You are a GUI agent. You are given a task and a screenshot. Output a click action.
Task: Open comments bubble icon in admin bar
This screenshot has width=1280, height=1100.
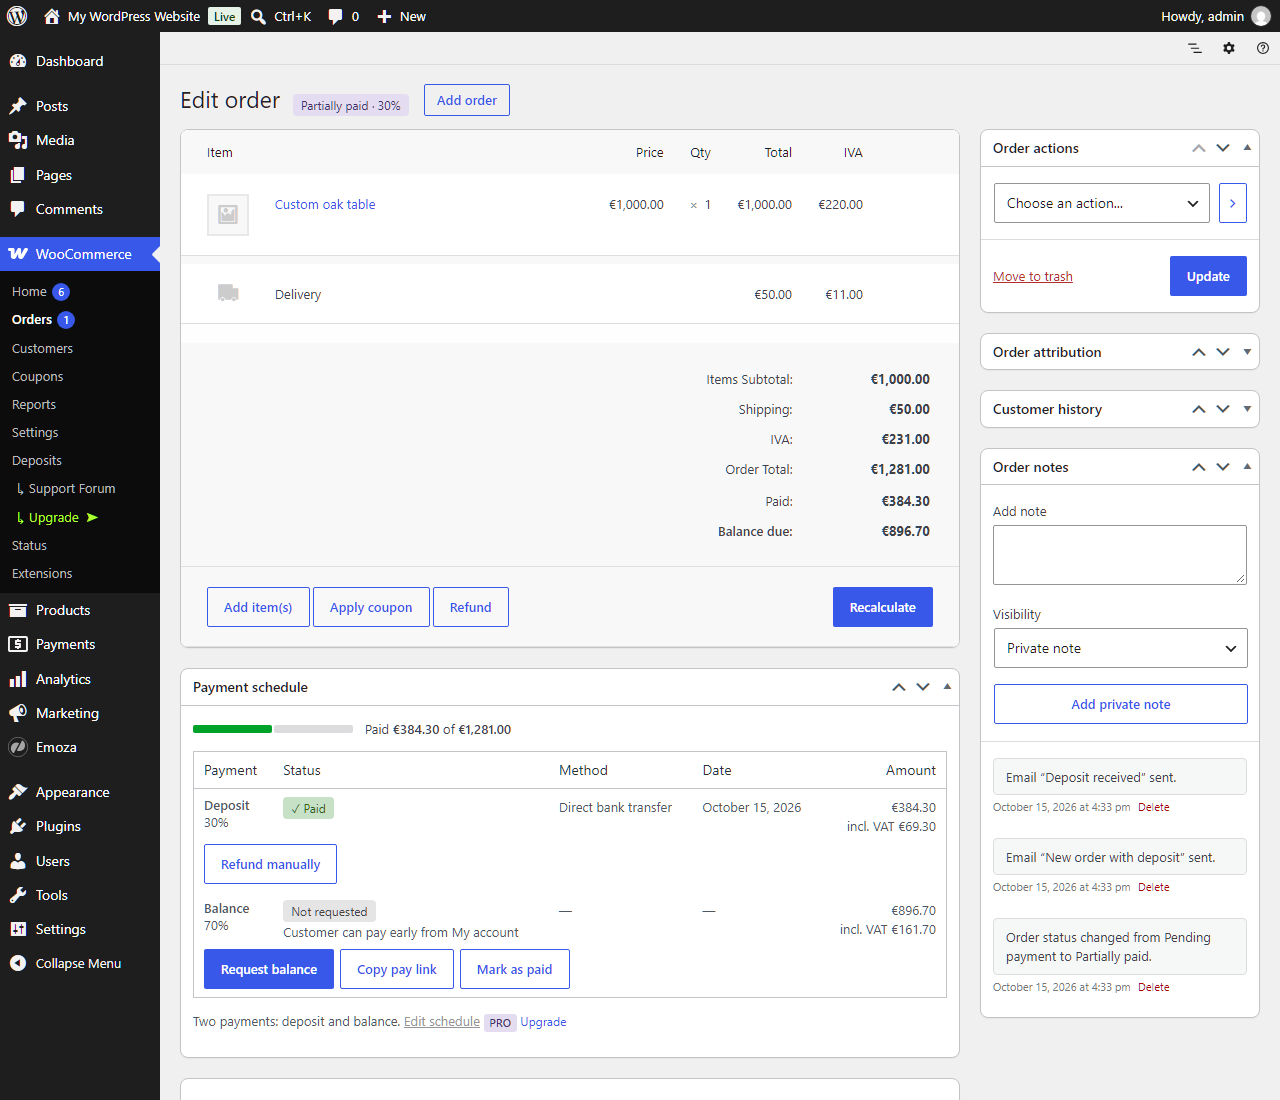pyautogui.click(x=335, y=16)
